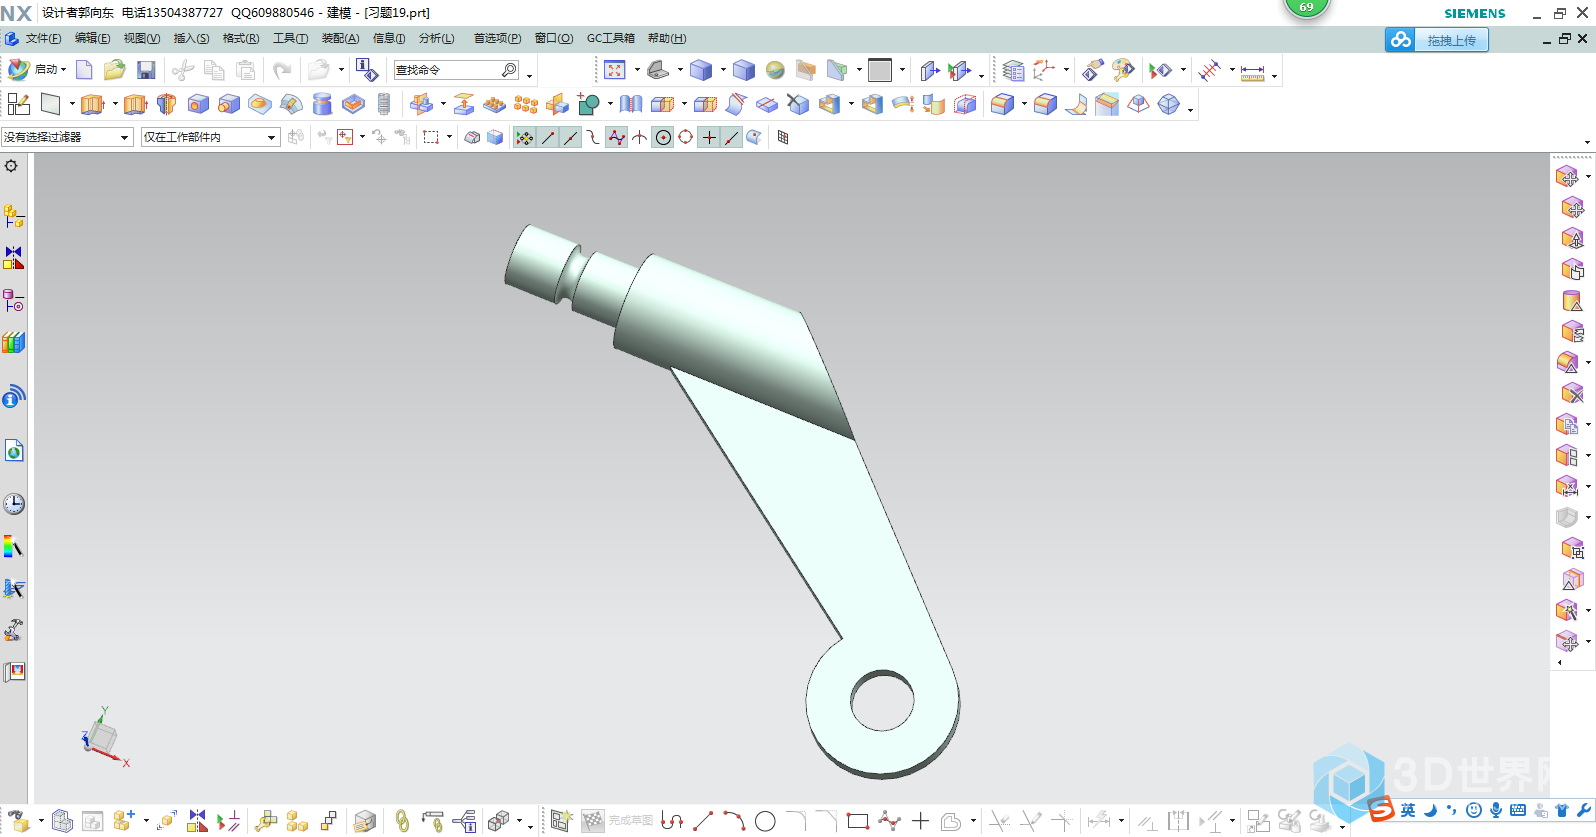Open the 帮助(H) menu

click(667, 38)
